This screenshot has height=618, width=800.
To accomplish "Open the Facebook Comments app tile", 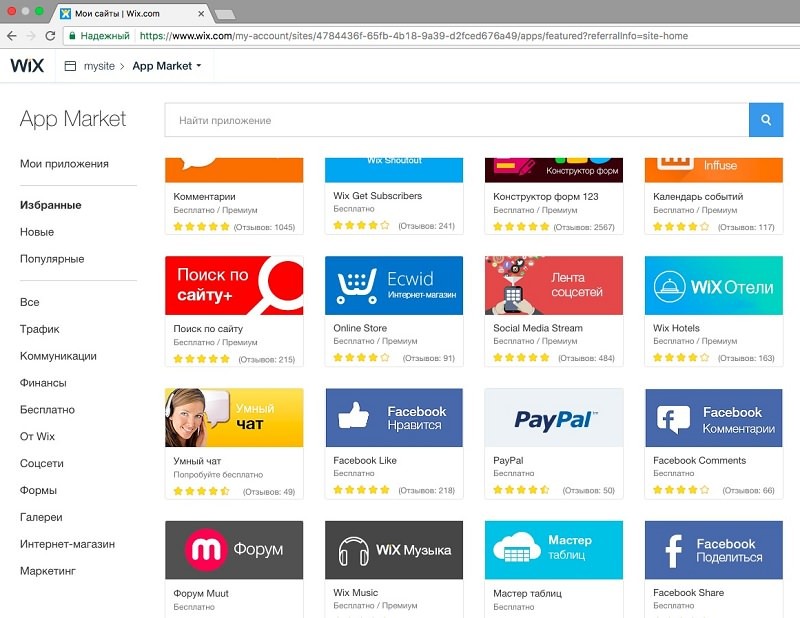I will pyautogui.click(x=713, y=418).
